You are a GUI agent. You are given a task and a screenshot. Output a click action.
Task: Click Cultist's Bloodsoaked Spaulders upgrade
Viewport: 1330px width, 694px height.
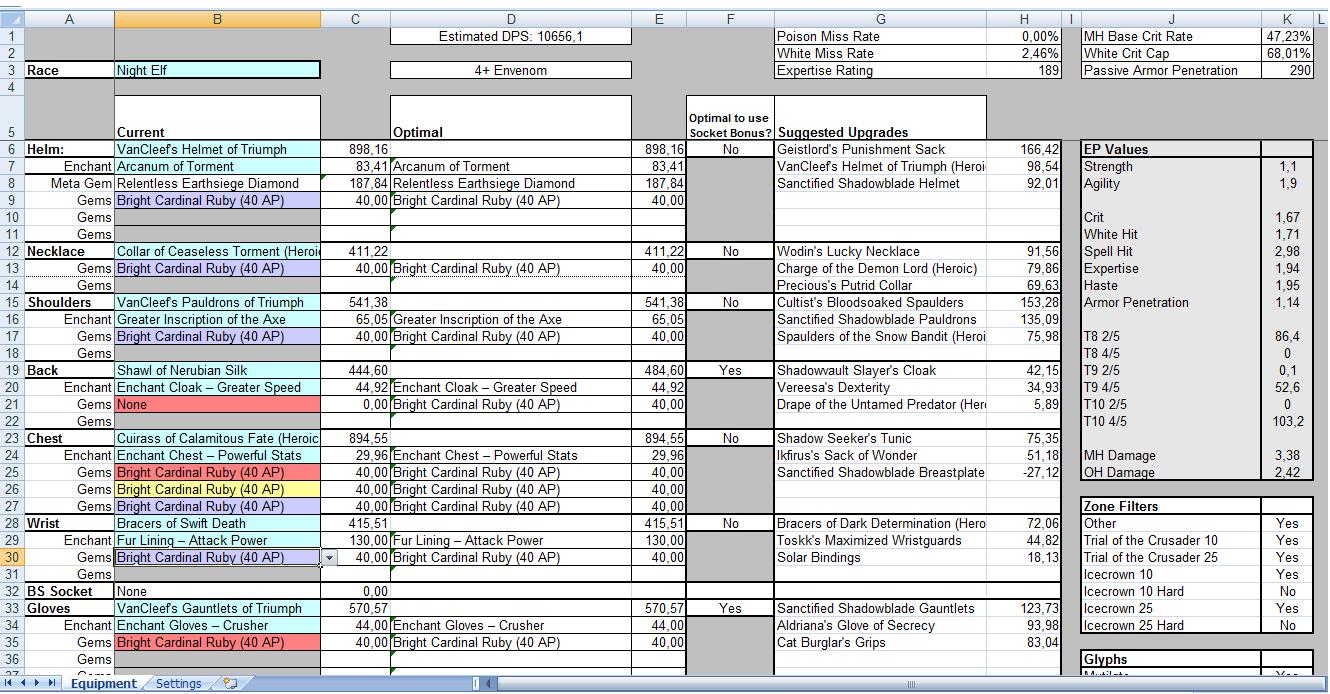pyautogui.click(x=881, y=302)
